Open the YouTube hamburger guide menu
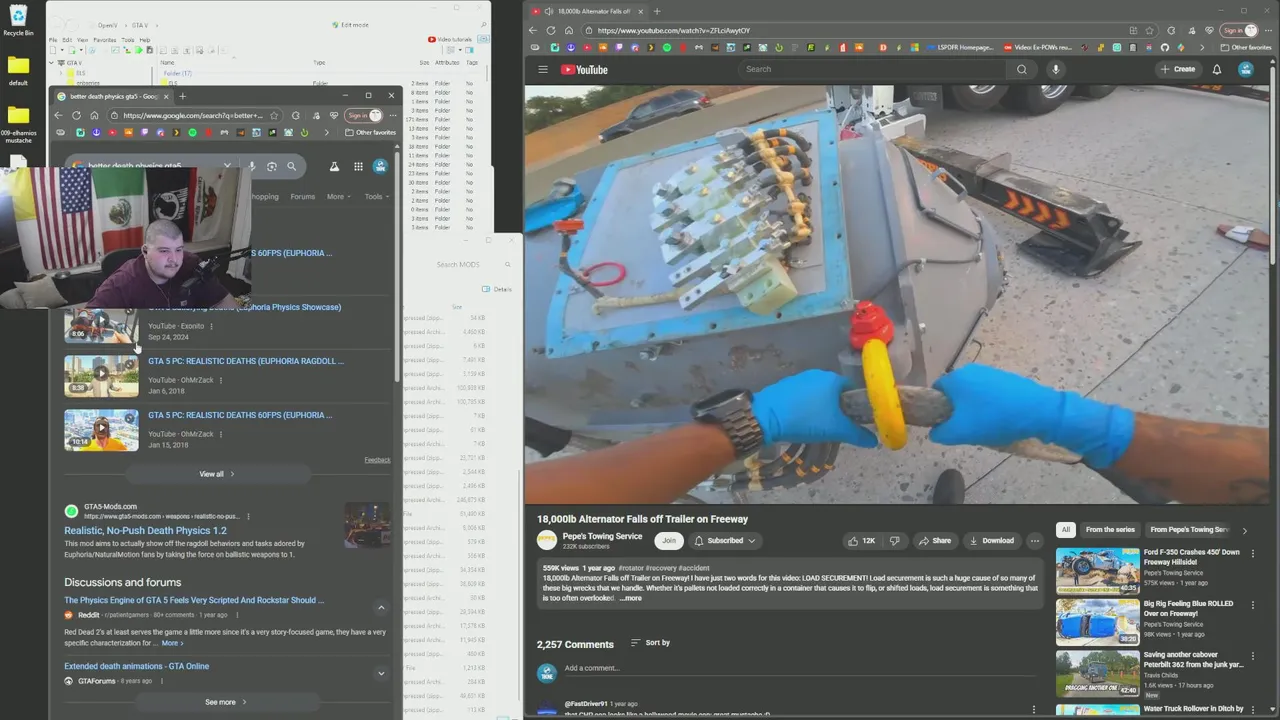 pos(543,69)
